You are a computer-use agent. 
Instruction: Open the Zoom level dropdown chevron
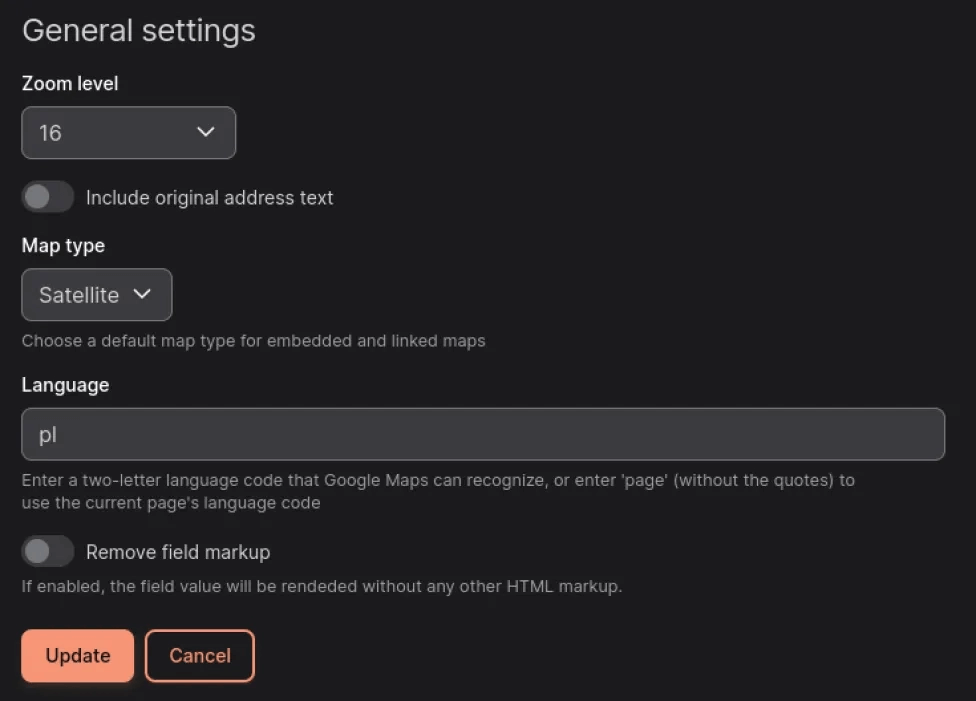(206, 132)
